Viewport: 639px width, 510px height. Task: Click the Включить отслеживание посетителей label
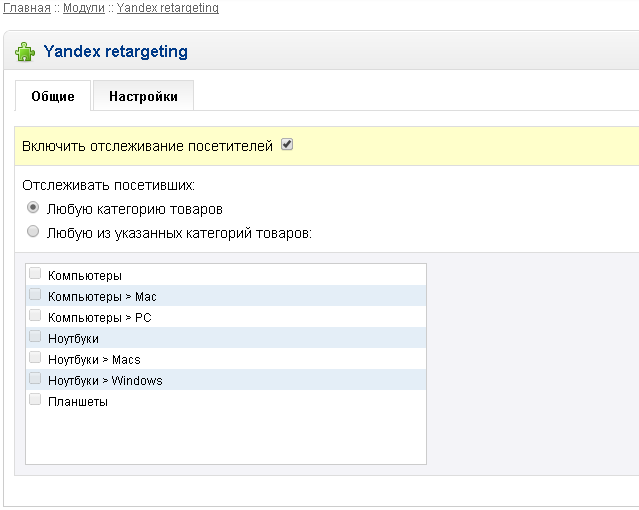(x=147, y=146)
